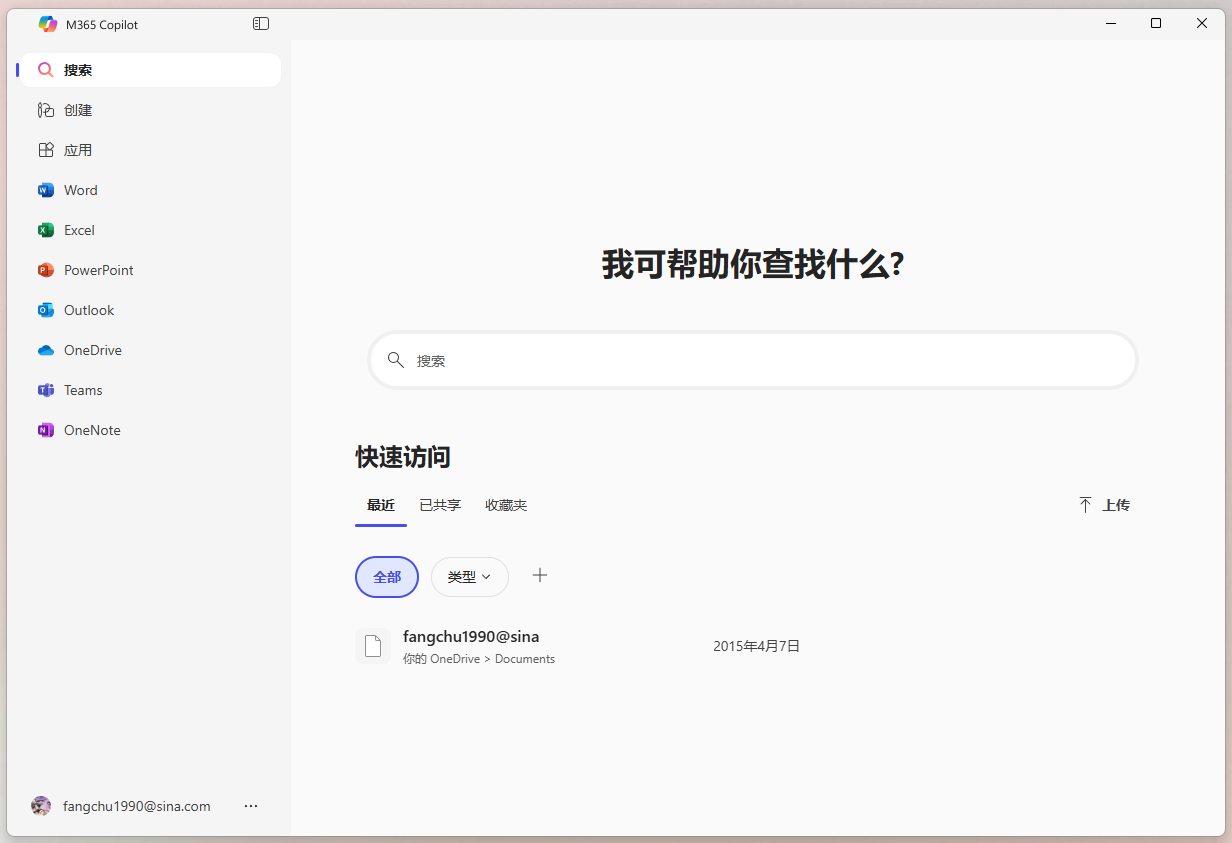Screen dimensions: 1232x843
Task: Open Teams from the sidebar icon
Action: pyautogui.click(x=46, y=390)
